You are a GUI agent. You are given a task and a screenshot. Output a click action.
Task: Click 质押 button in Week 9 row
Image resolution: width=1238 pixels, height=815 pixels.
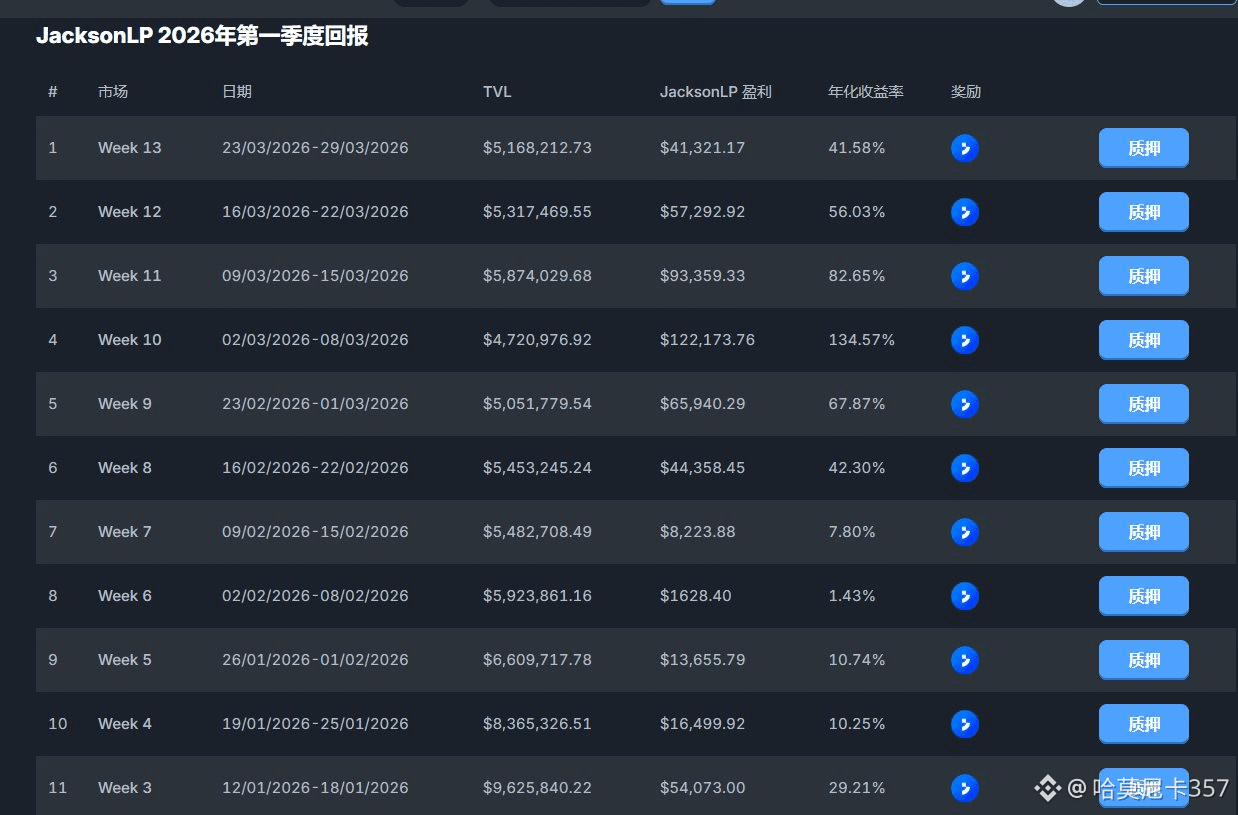pyautogui.click(x=1144, y=404)
